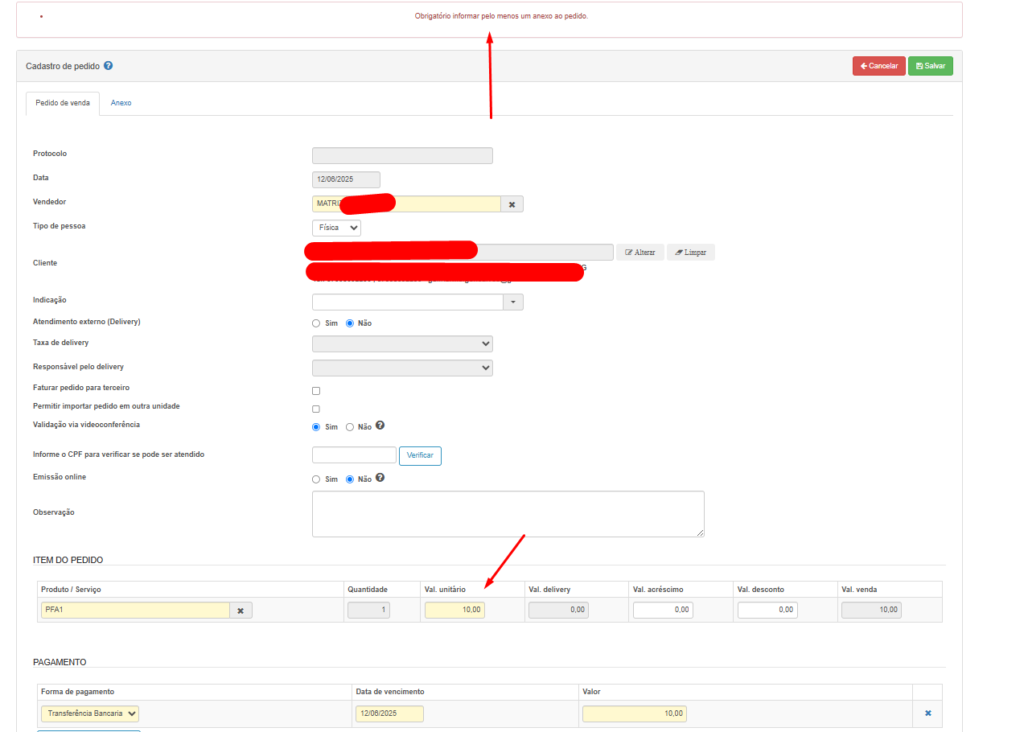The width and height of the screenshot is (1024, 732).
Task: Expand the Indicação combo box arrow
Action: pos(513,302)
